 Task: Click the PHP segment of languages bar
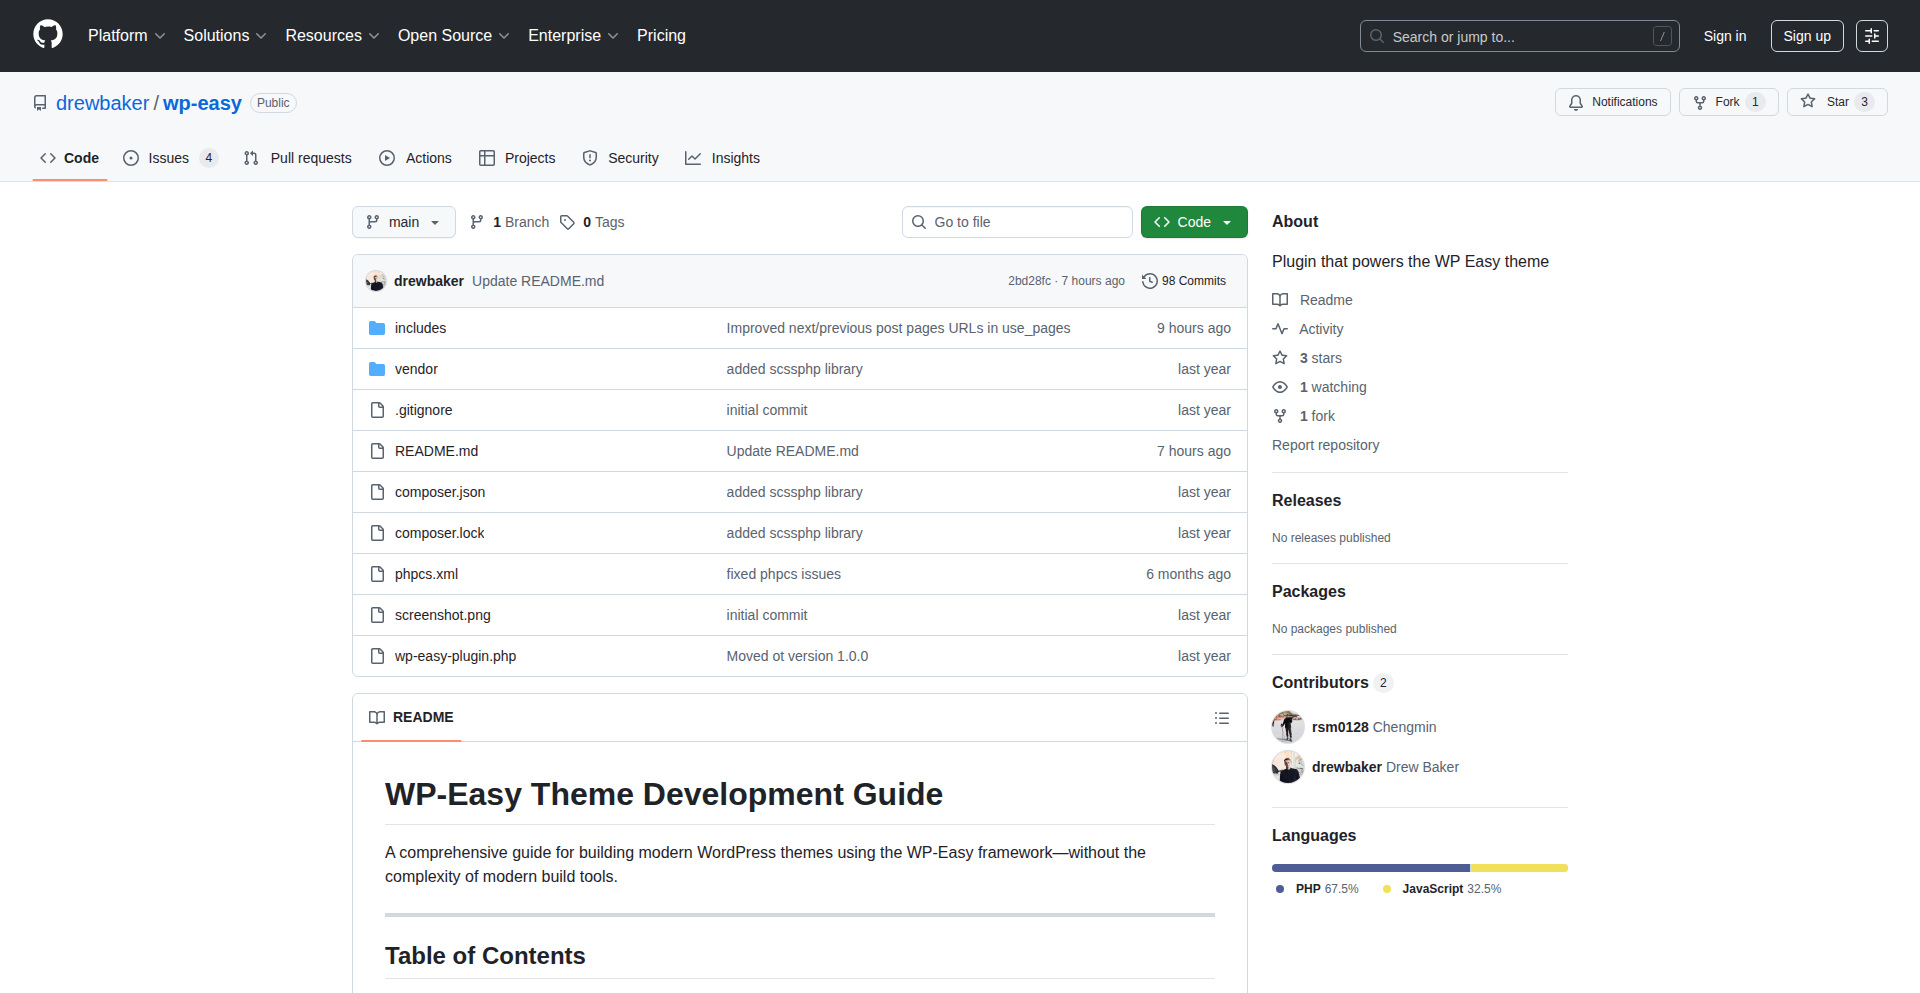(x=1370, y=868)
